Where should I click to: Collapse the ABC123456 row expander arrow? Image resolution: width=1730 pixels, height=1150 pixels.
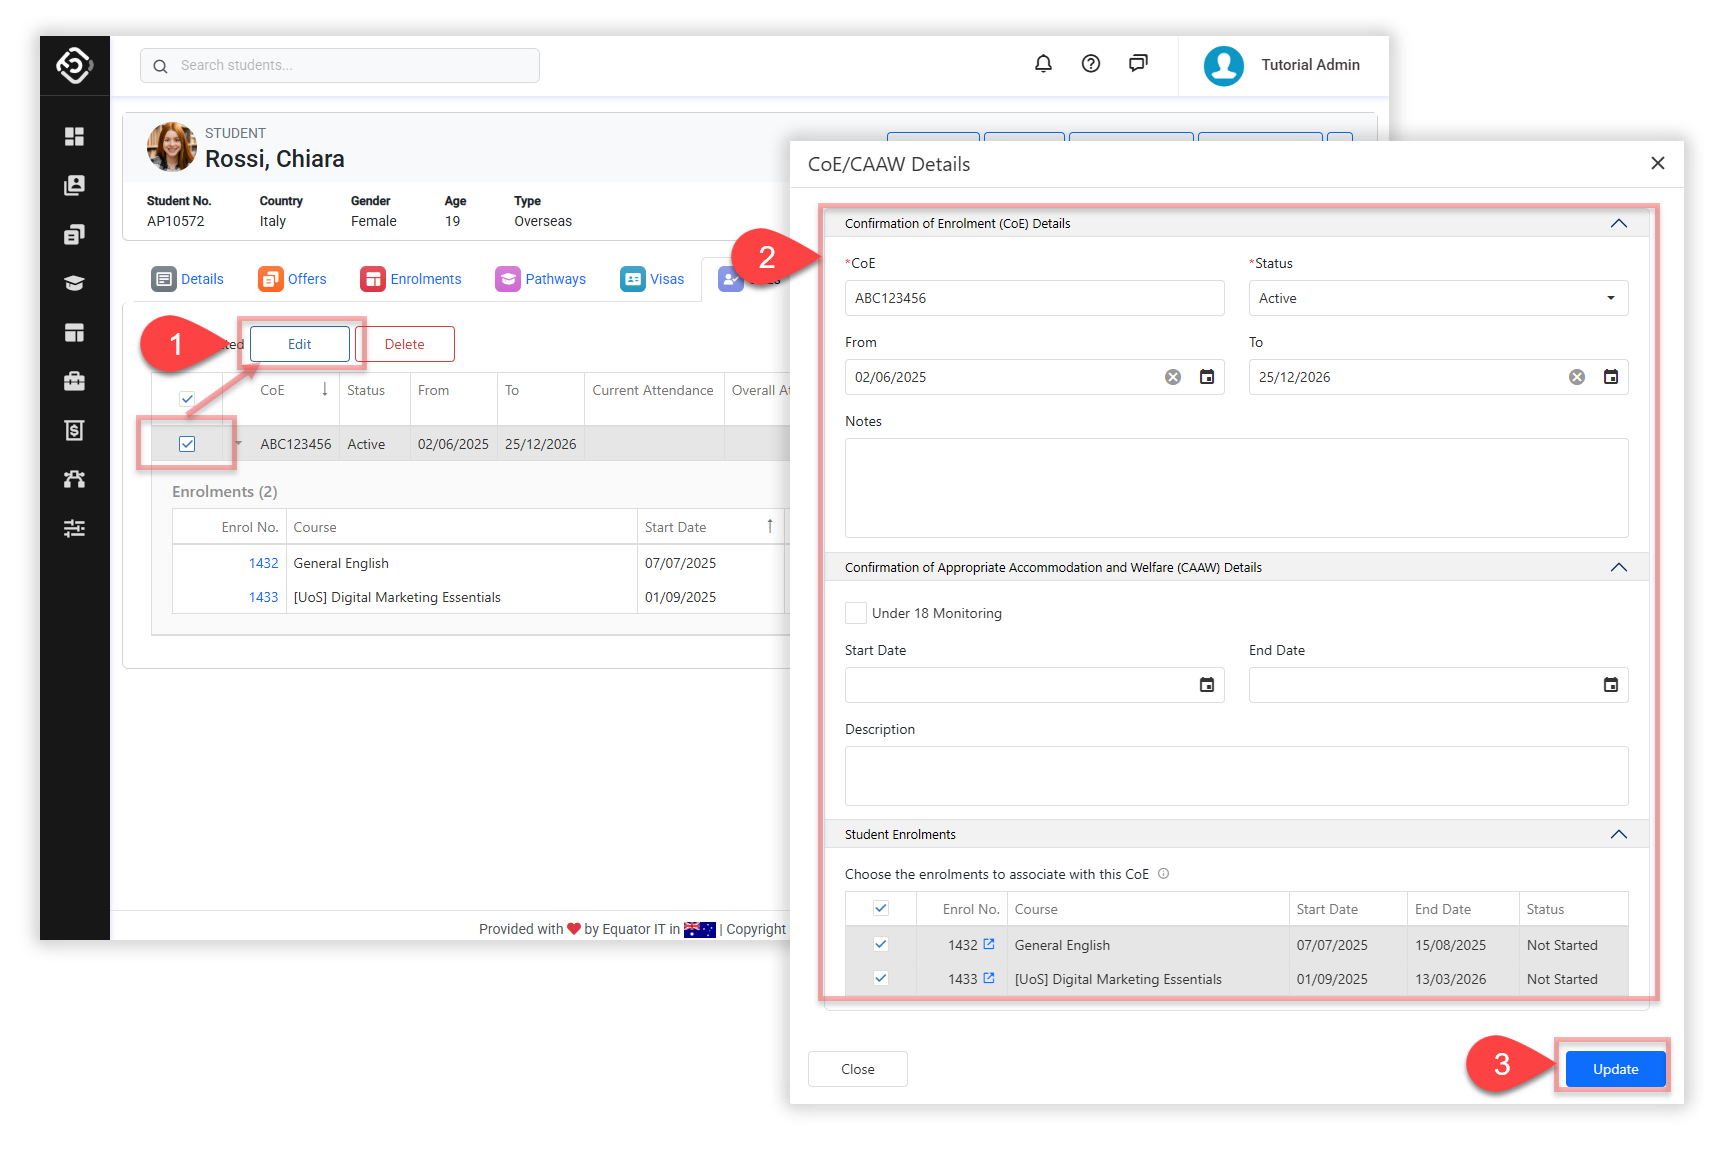pyautogui.click(x=238, y=443)
